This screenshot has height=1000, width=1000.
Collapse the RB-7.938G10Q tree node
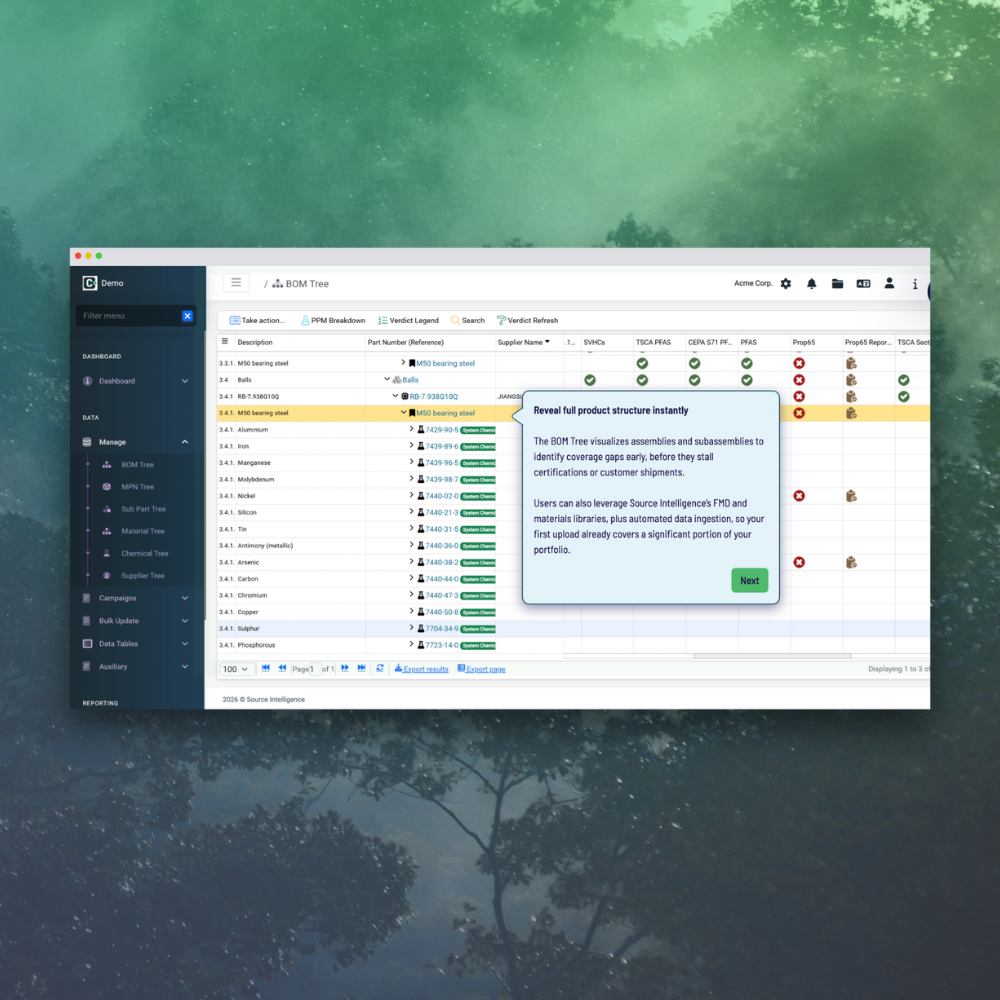[395, 395]
